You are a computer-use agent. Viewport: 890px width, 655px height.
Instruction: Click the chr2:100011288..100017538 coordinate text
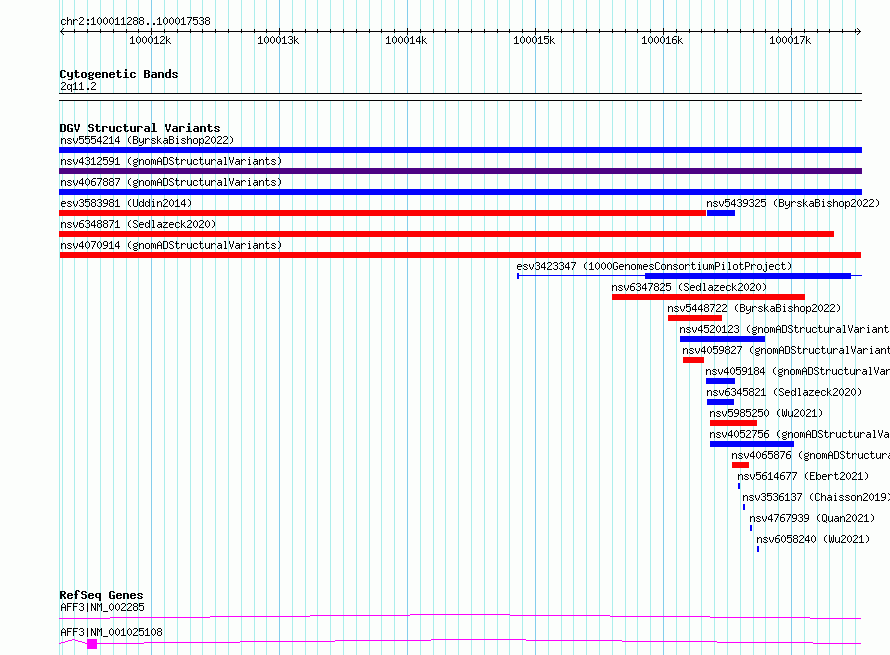135,21
